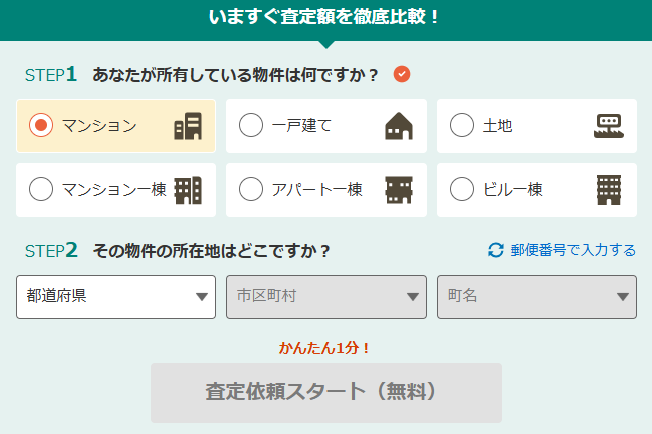Select the ビル一棟 radio button

[x=462, y=189]
